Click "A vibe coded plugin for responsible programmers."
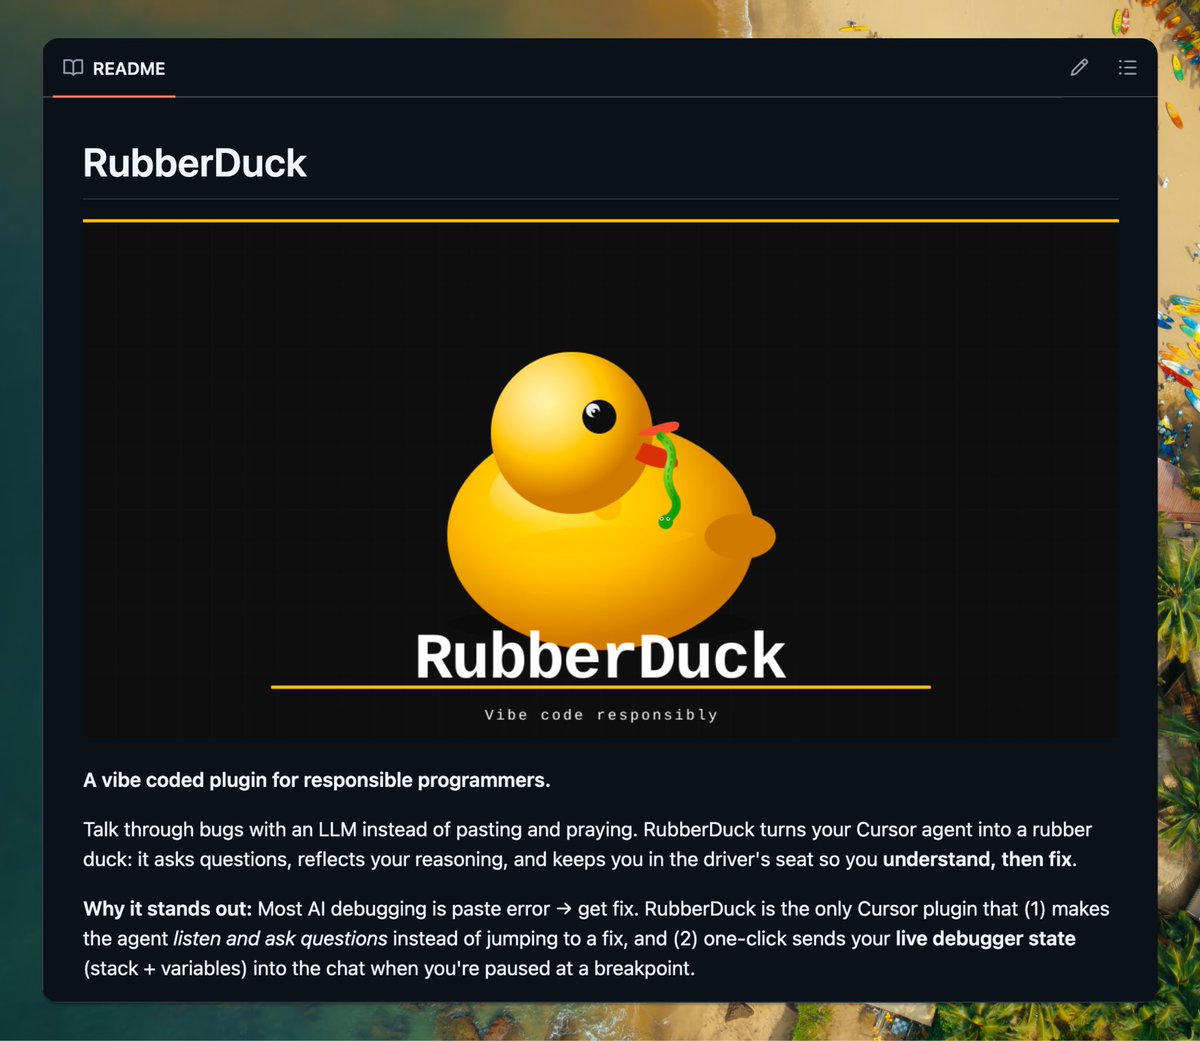The width and height of the screenshot is (1200, 1041). [x=317, y=780]
